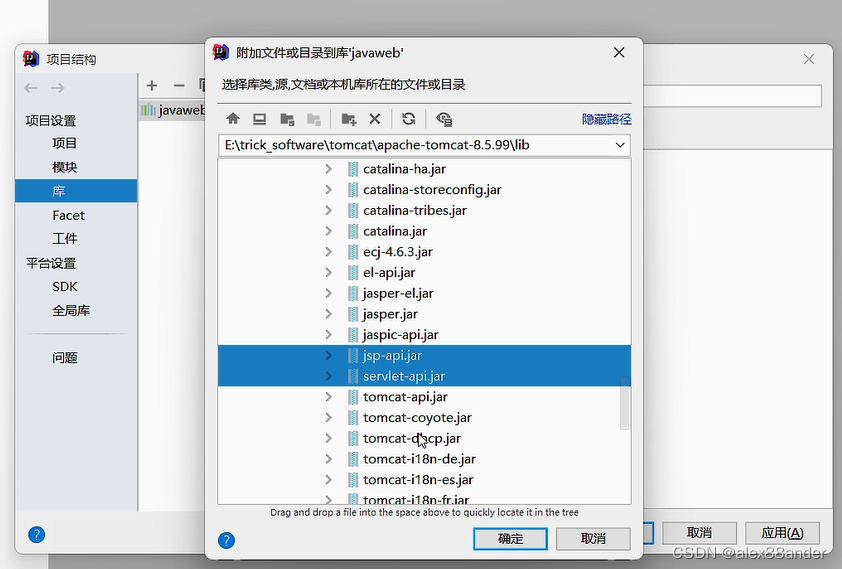Open help in the attach files dialog

tap(227, 540)
